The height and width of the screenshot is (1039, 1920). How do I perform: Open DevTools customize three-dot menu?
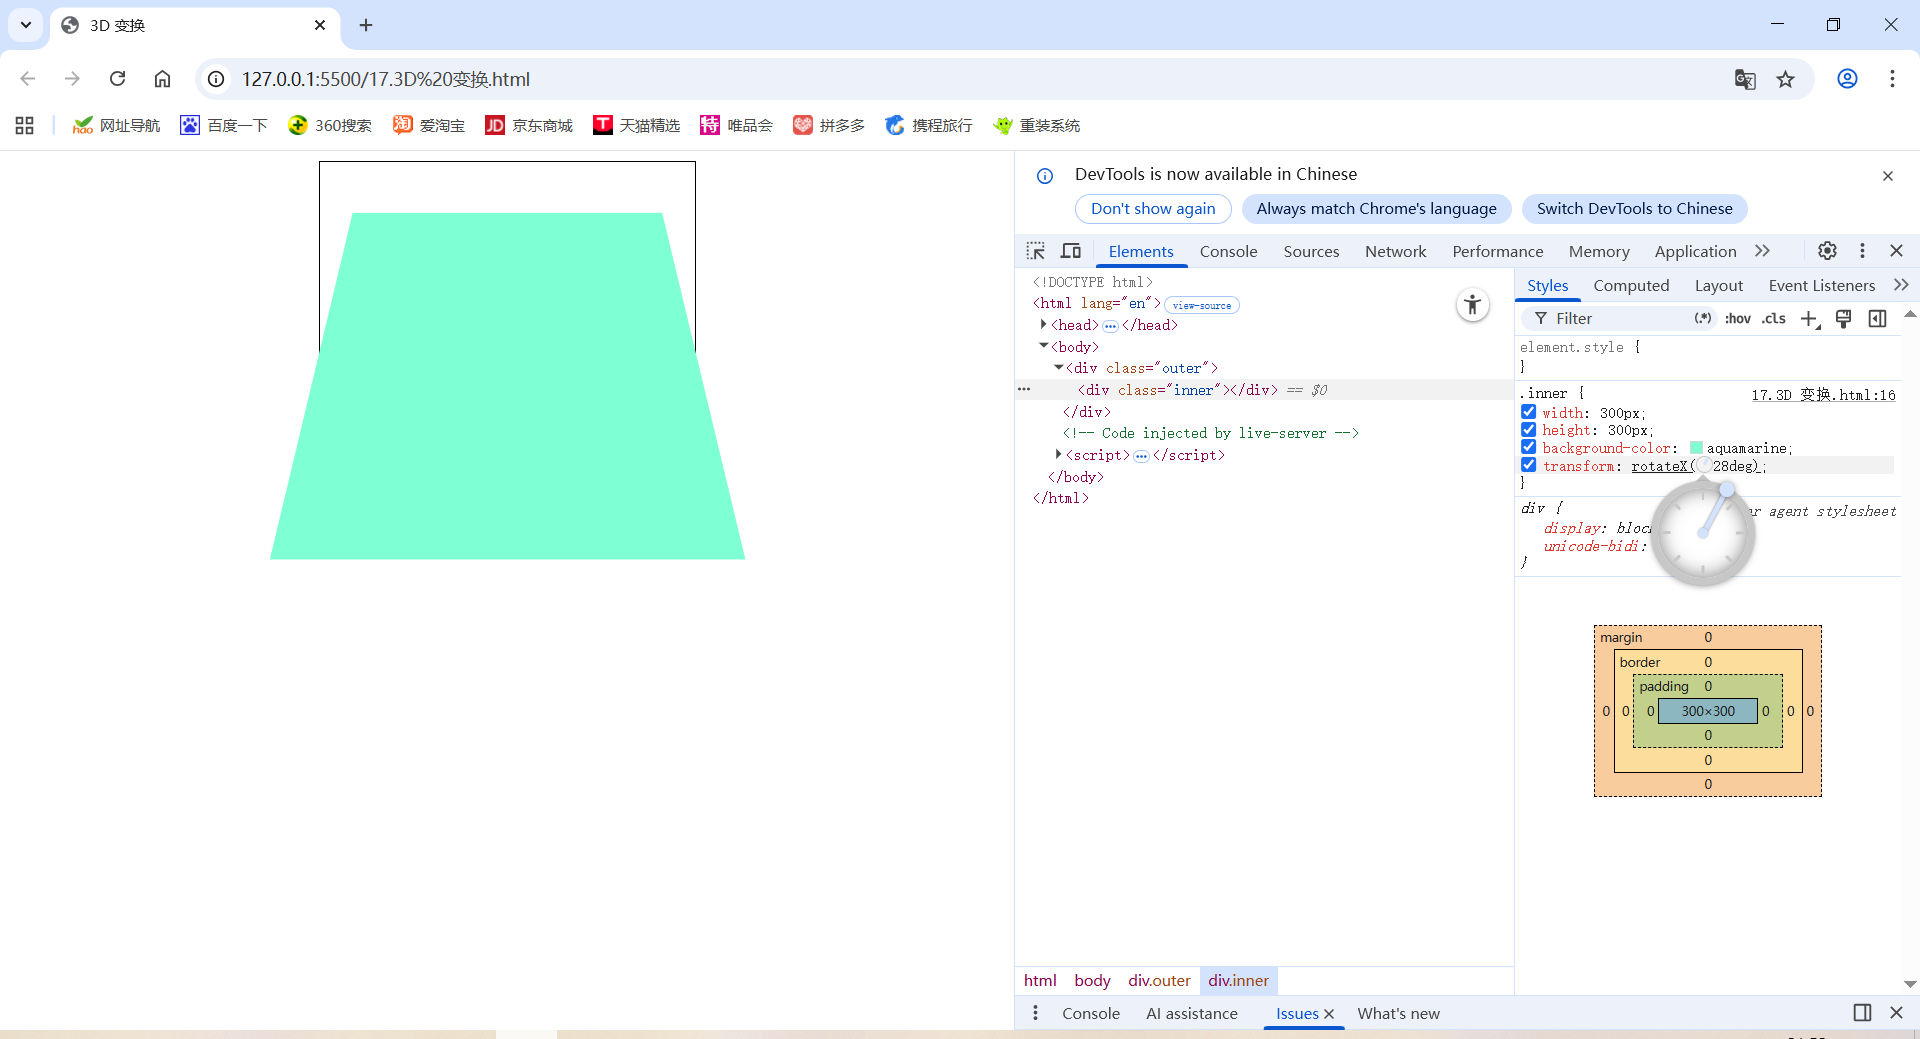click(1862, 251)
